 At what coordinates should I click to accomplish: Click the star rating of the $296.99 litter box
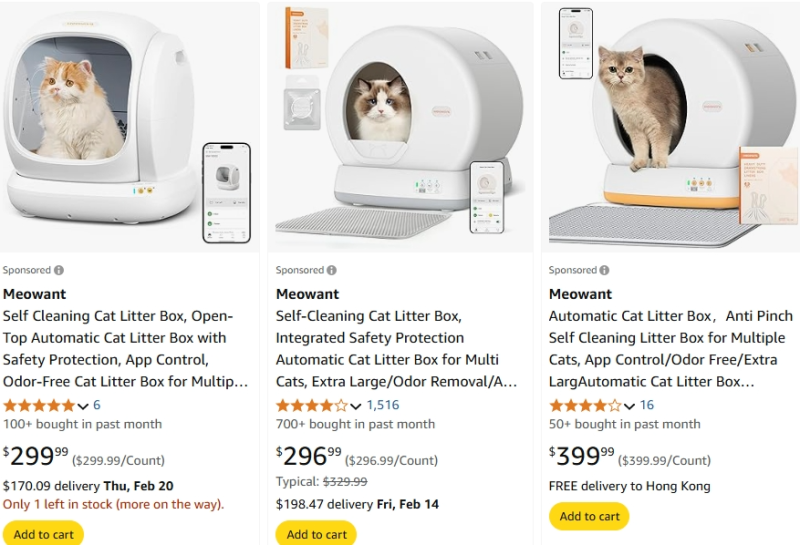tap(312, 406)
